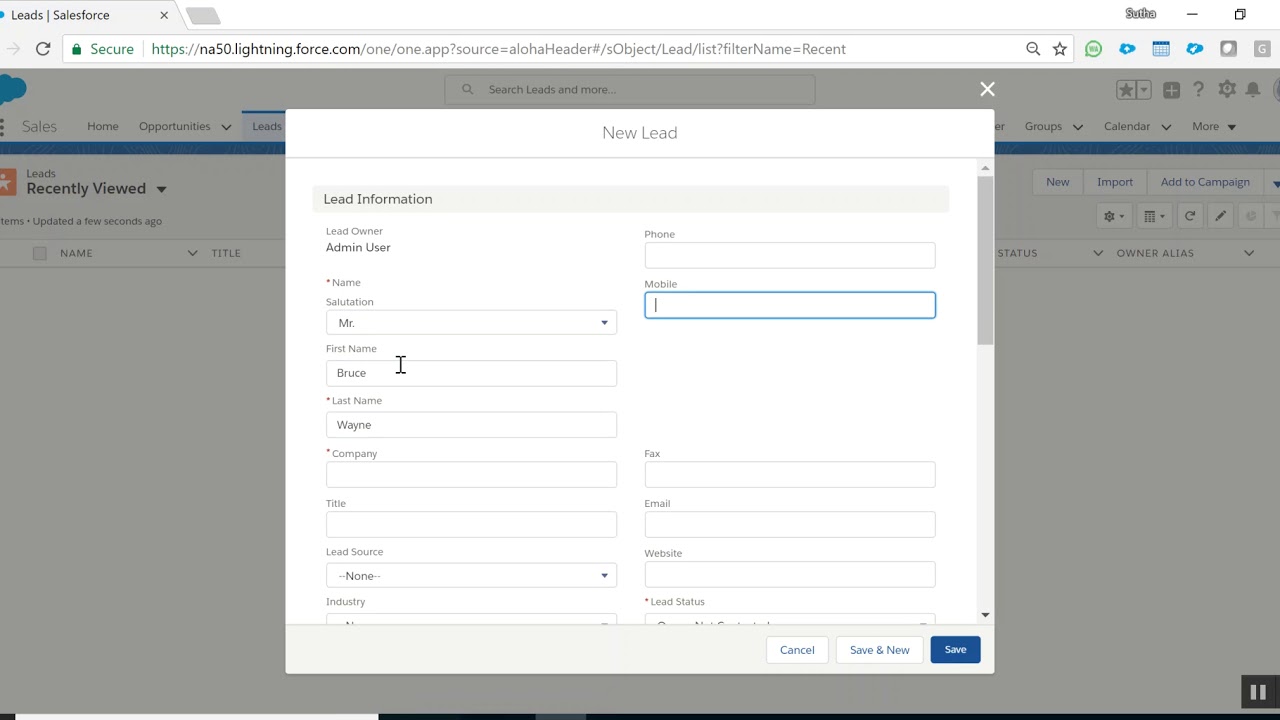Show the charts pie icon
Viewport: 1280px width, 720px height.
tap(1250, 216)
